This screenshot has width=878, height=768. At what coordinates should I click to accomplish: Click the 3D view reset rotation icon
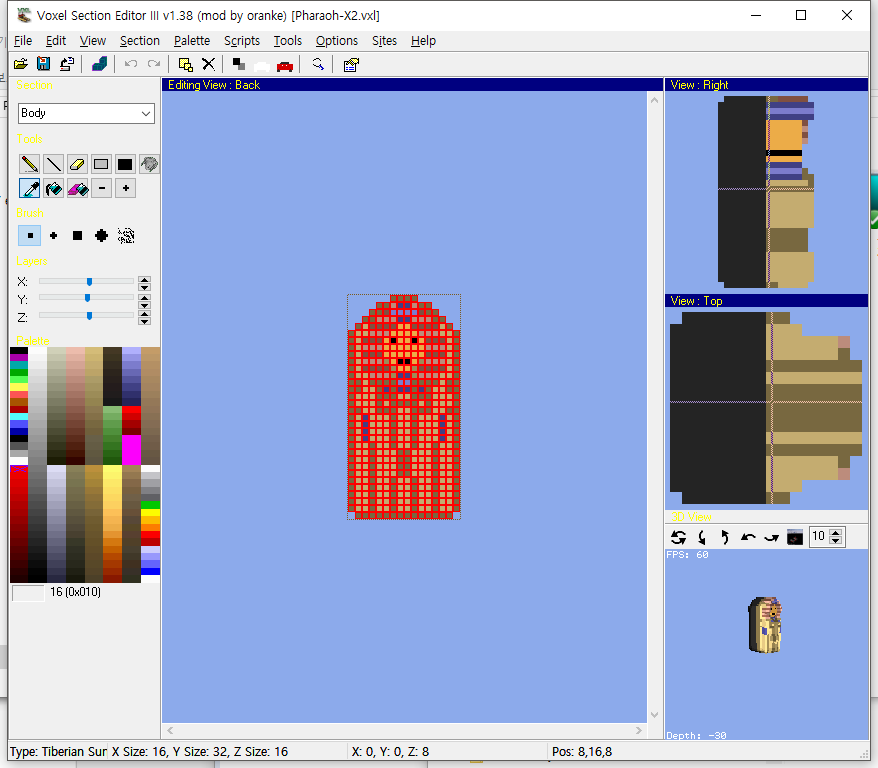(x=679, y=537)
